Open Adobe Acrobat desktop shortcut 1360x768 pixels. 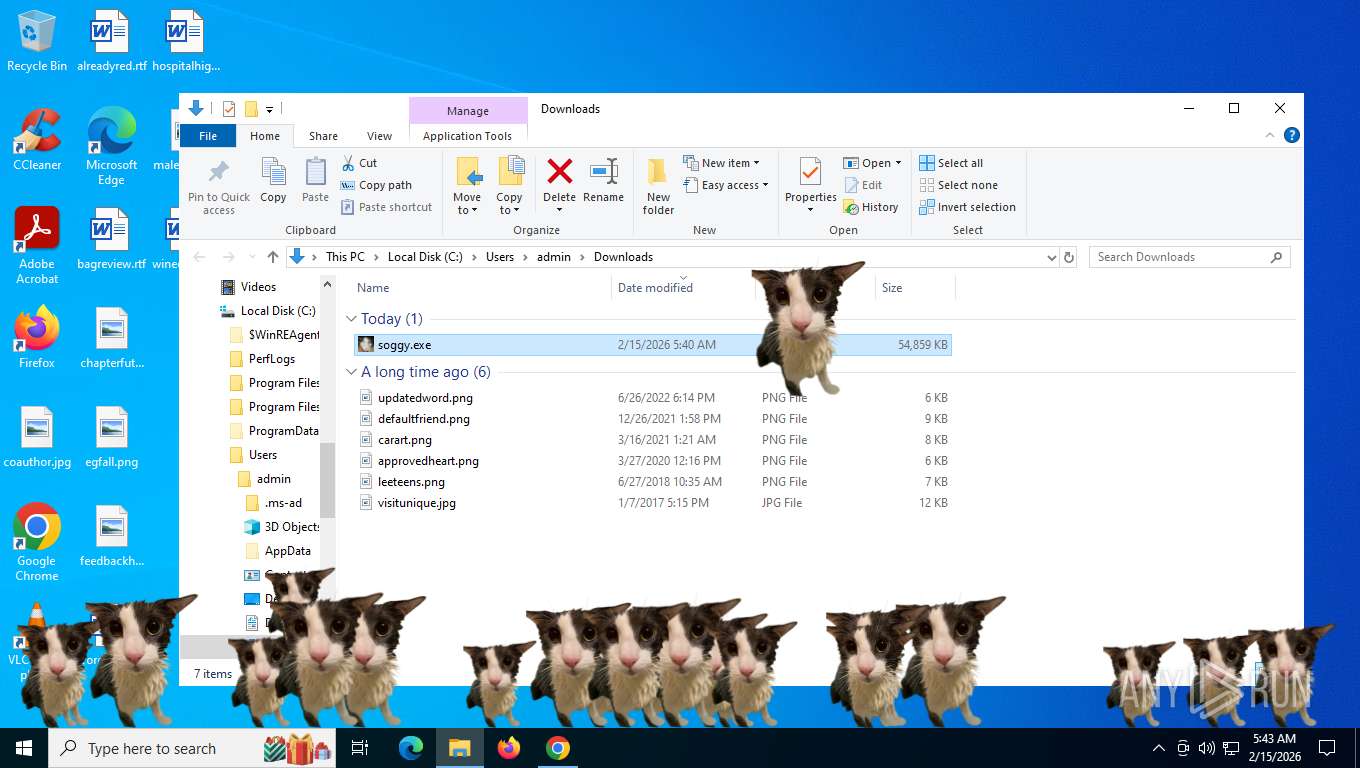click(37, 246)
